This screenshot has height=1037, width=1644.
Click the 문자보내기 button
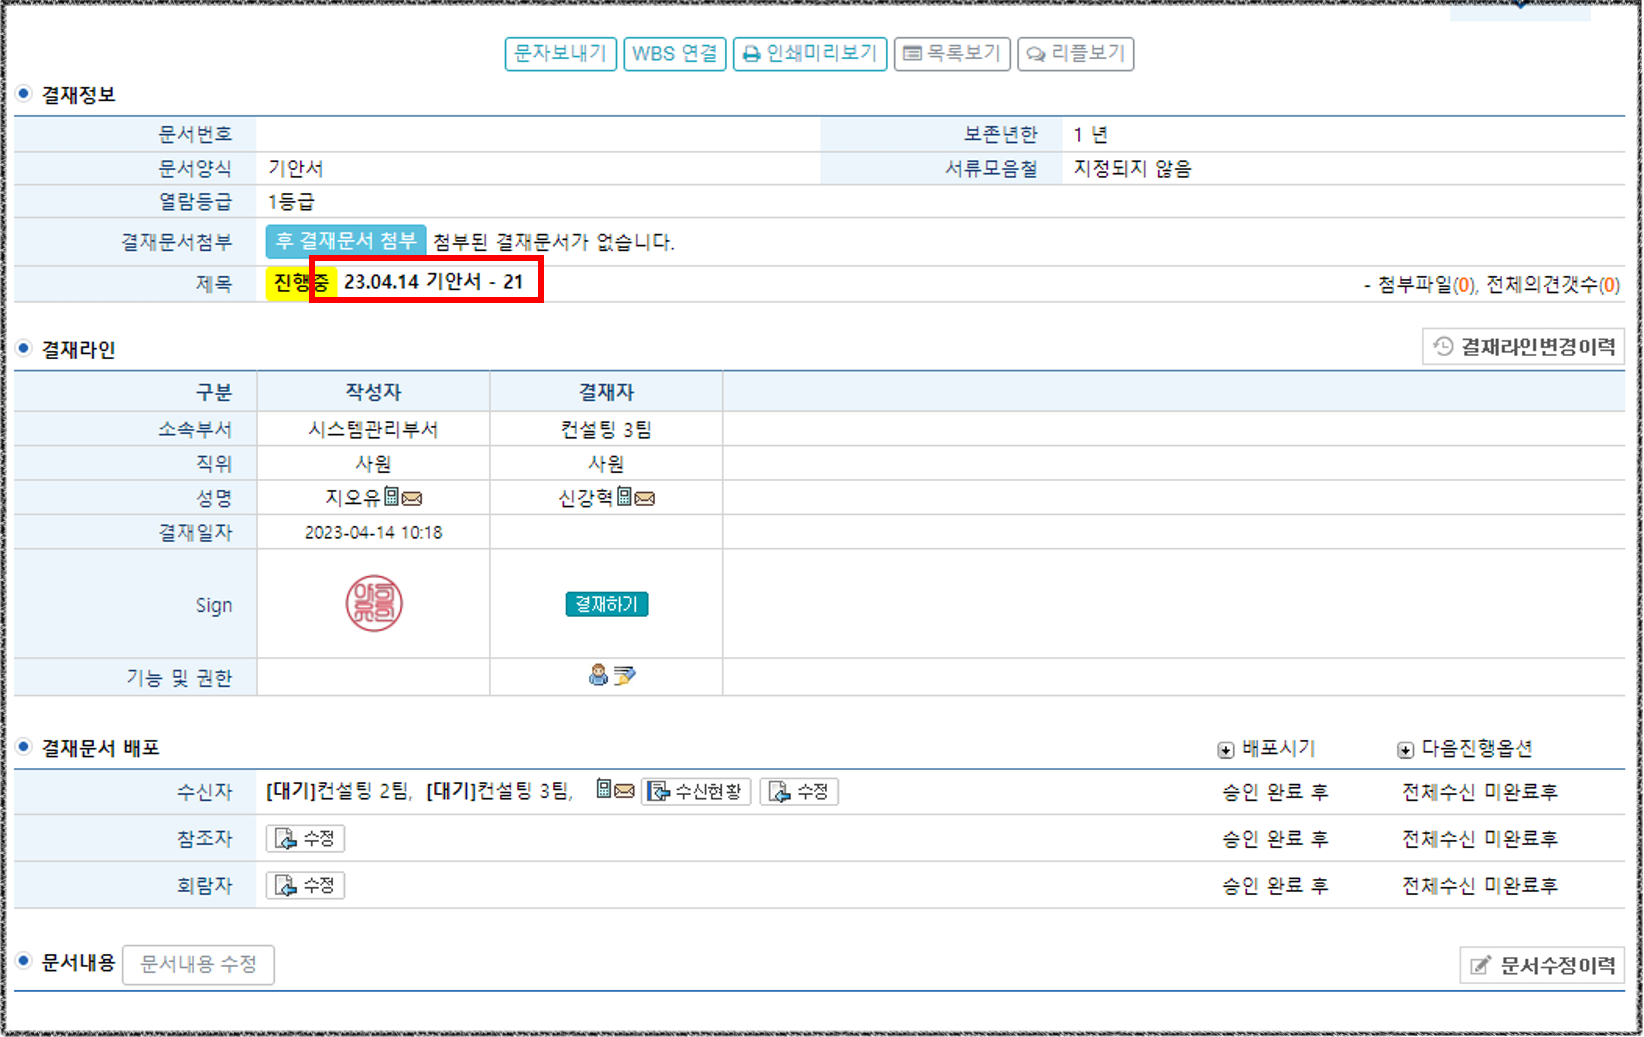tap(560, 53)
